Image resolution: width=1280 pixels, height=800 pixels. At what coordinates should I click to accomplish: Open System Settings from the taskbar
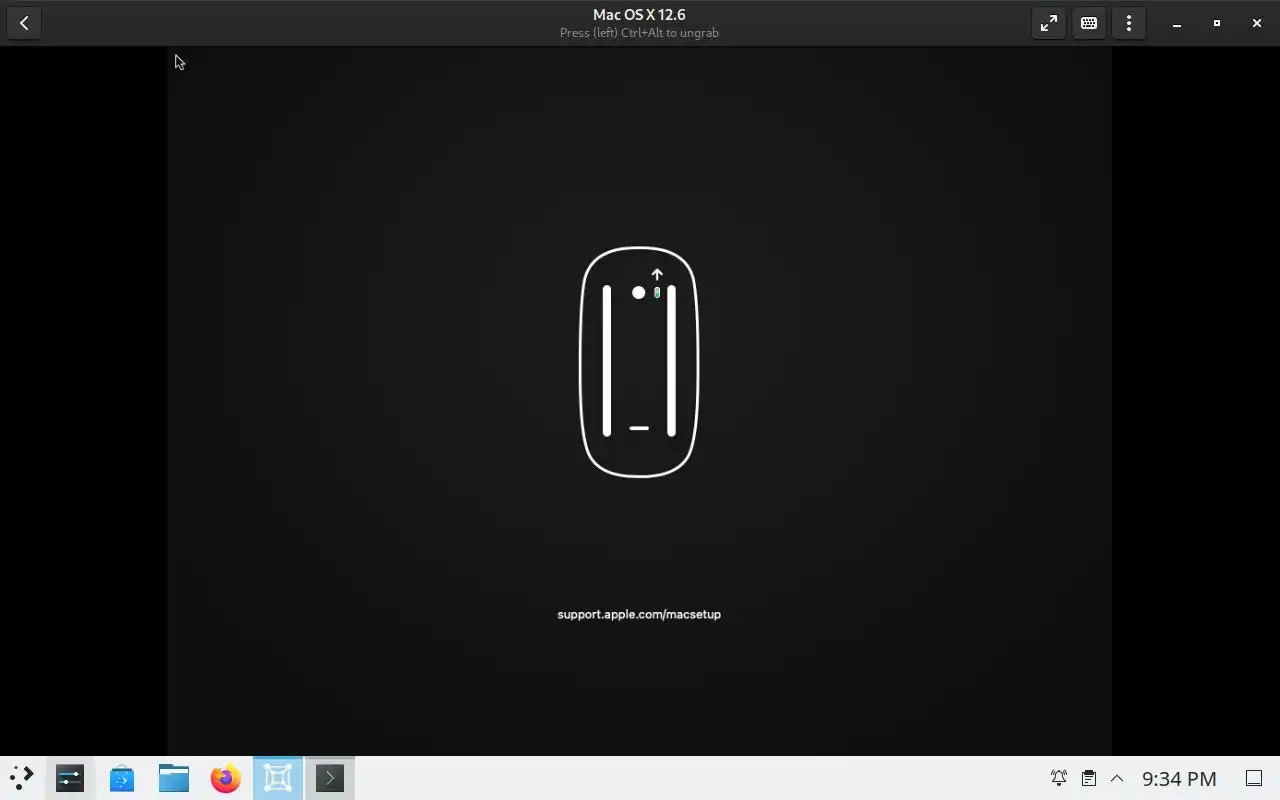70,778
